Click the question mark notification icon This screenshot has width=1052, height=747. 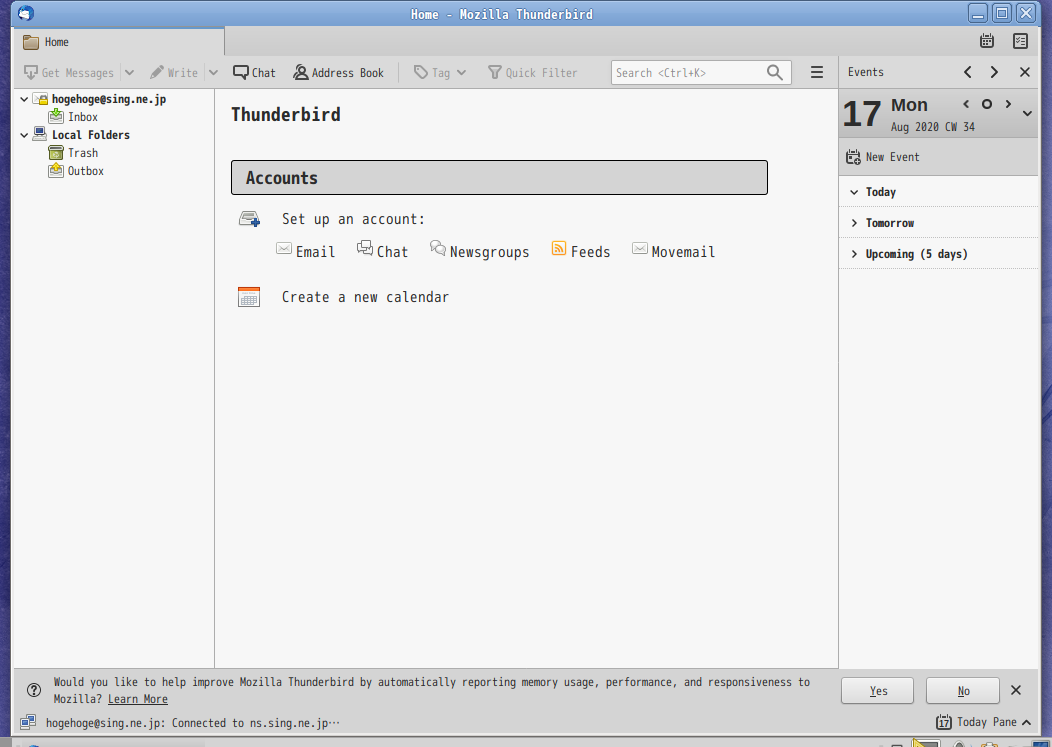pos(34,690)
